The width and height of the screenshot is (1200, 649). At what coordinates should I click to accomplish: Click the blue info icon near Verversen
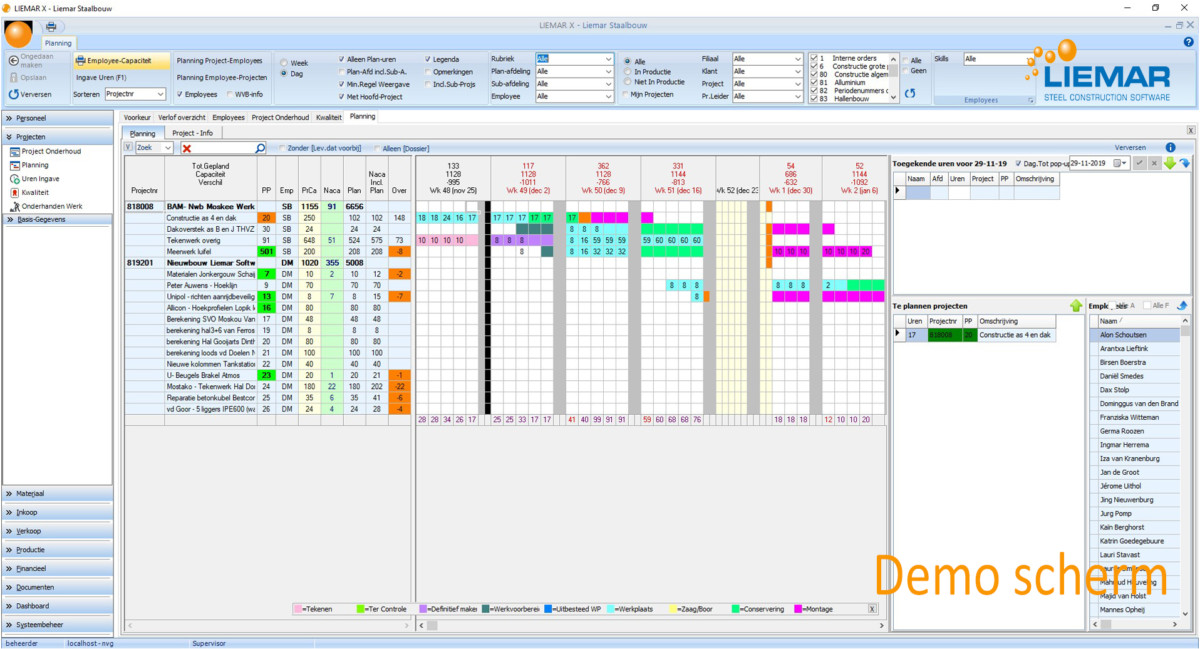pyautogui.click(x=1171, y=147)
